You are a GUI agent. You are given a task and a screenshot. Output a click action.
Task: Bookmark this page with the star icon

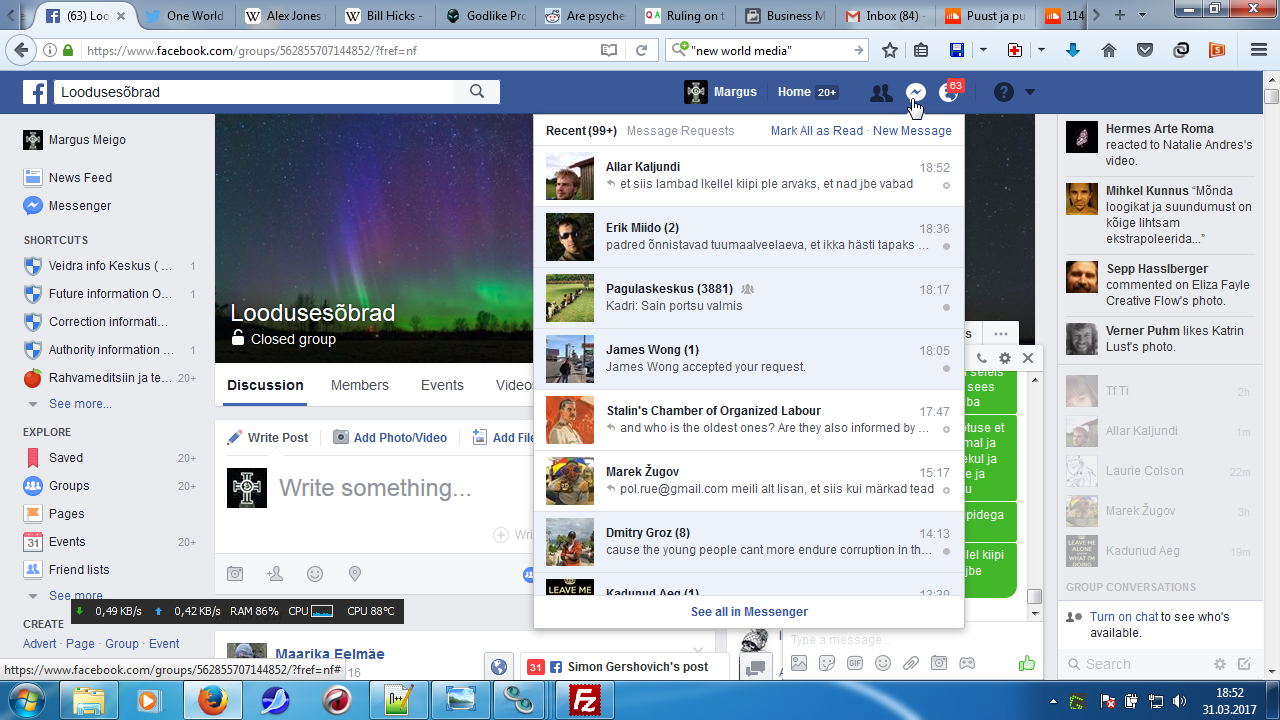coord(889,50)
